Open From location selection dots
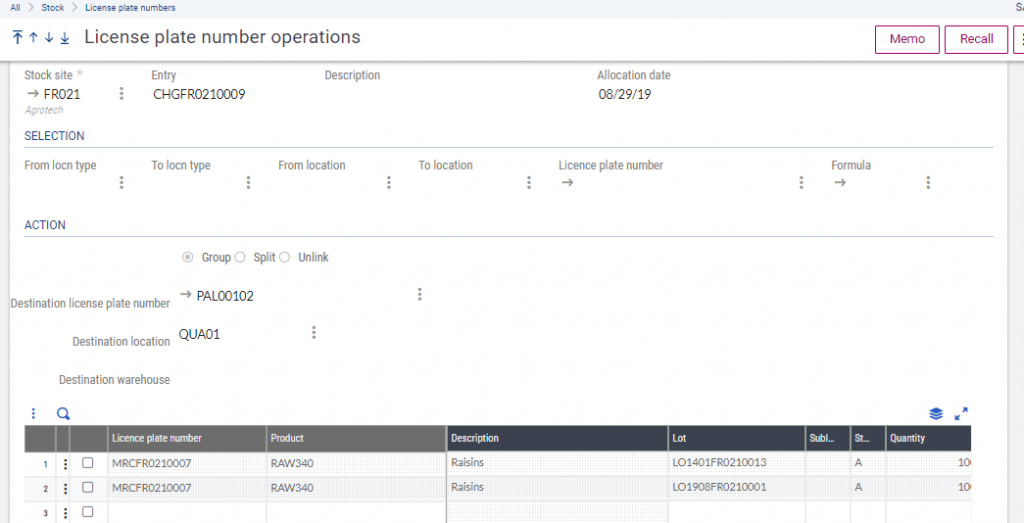Image resolution: width=1024 pixels, height=523 pixels. (389, 183)
